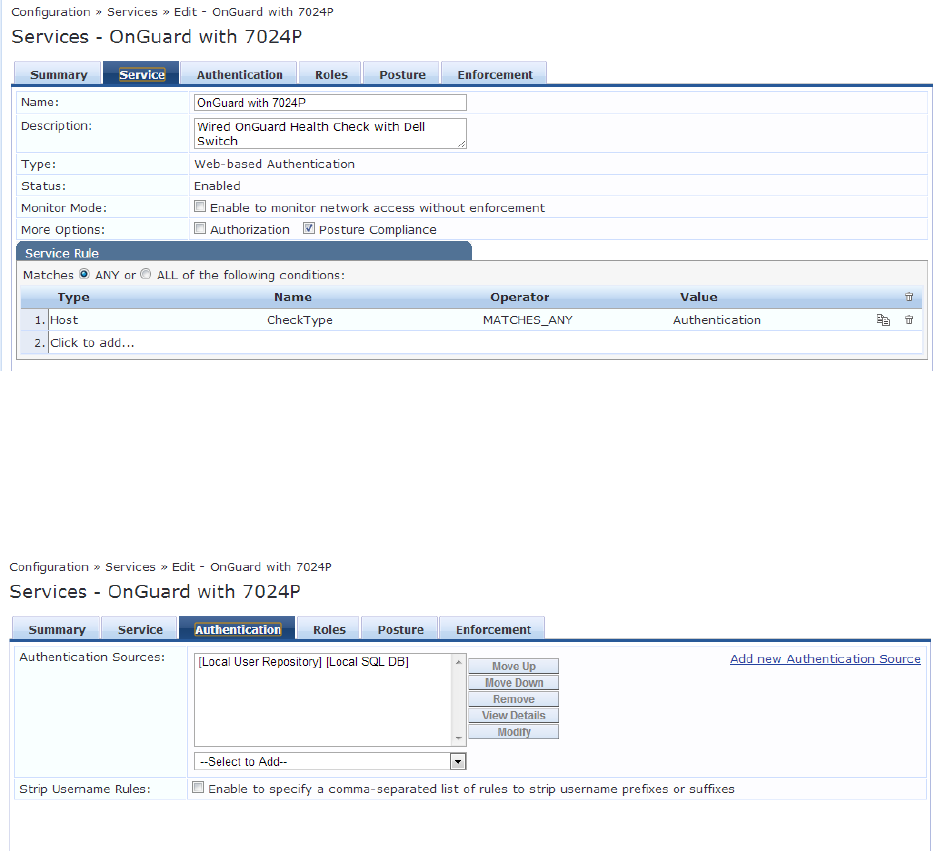This screenshot has height=851, width=937.
Task: Switch to Service tab in lower panel
Action: coord(140,629)
